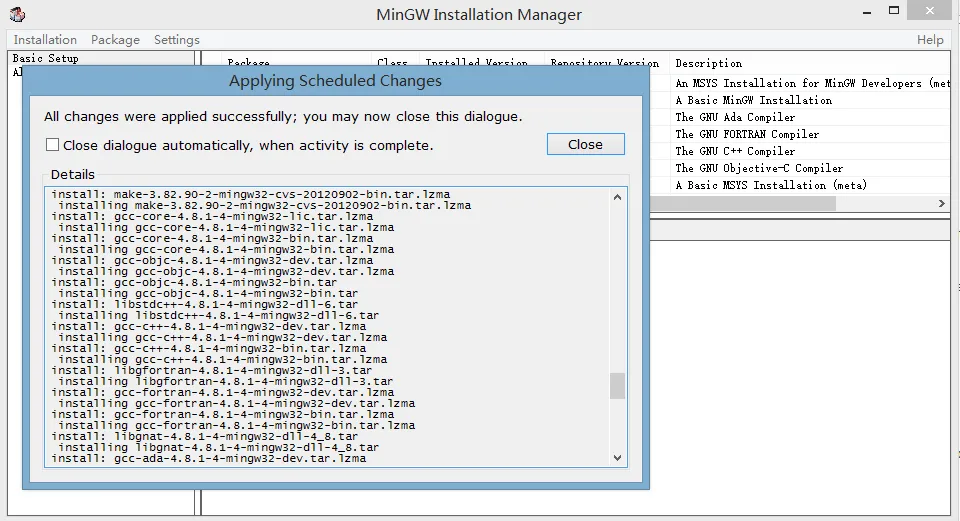Click log line 'installing gcc-core-4.8.1-4-mingw32-bin.tar.lzma'
960x521 pixels.
226,249
